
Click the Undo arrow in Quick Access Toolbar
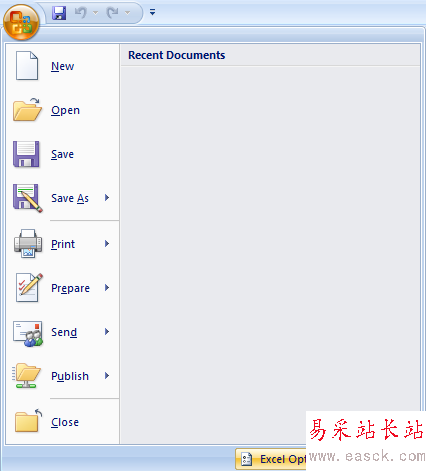(81, 13)
